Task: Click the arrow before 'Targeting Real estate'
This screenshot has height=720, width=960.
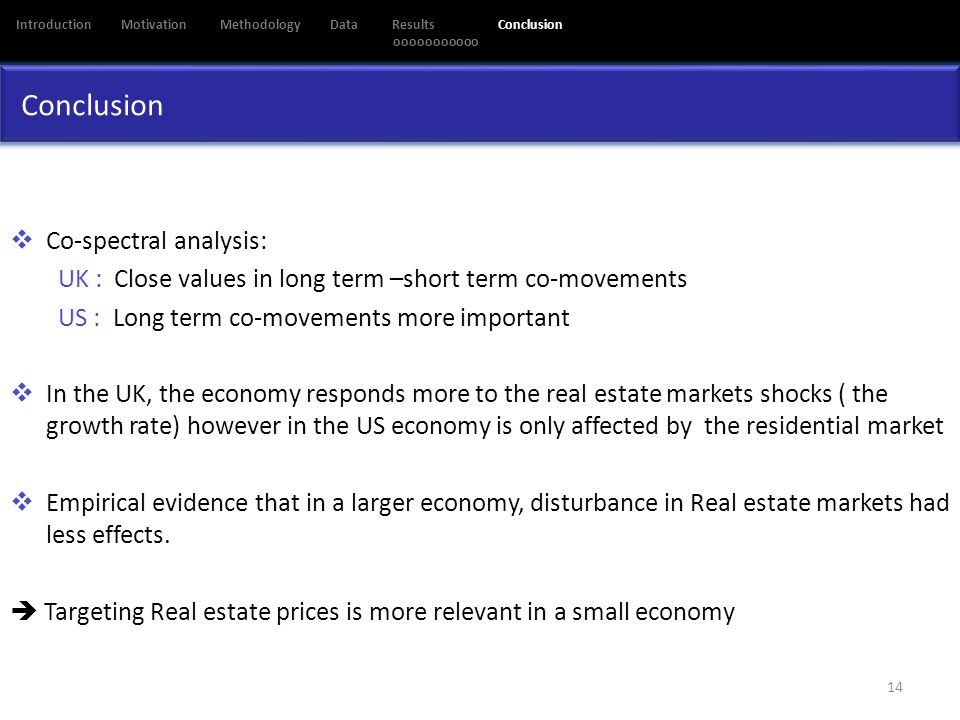Action: tap(24, 610)
